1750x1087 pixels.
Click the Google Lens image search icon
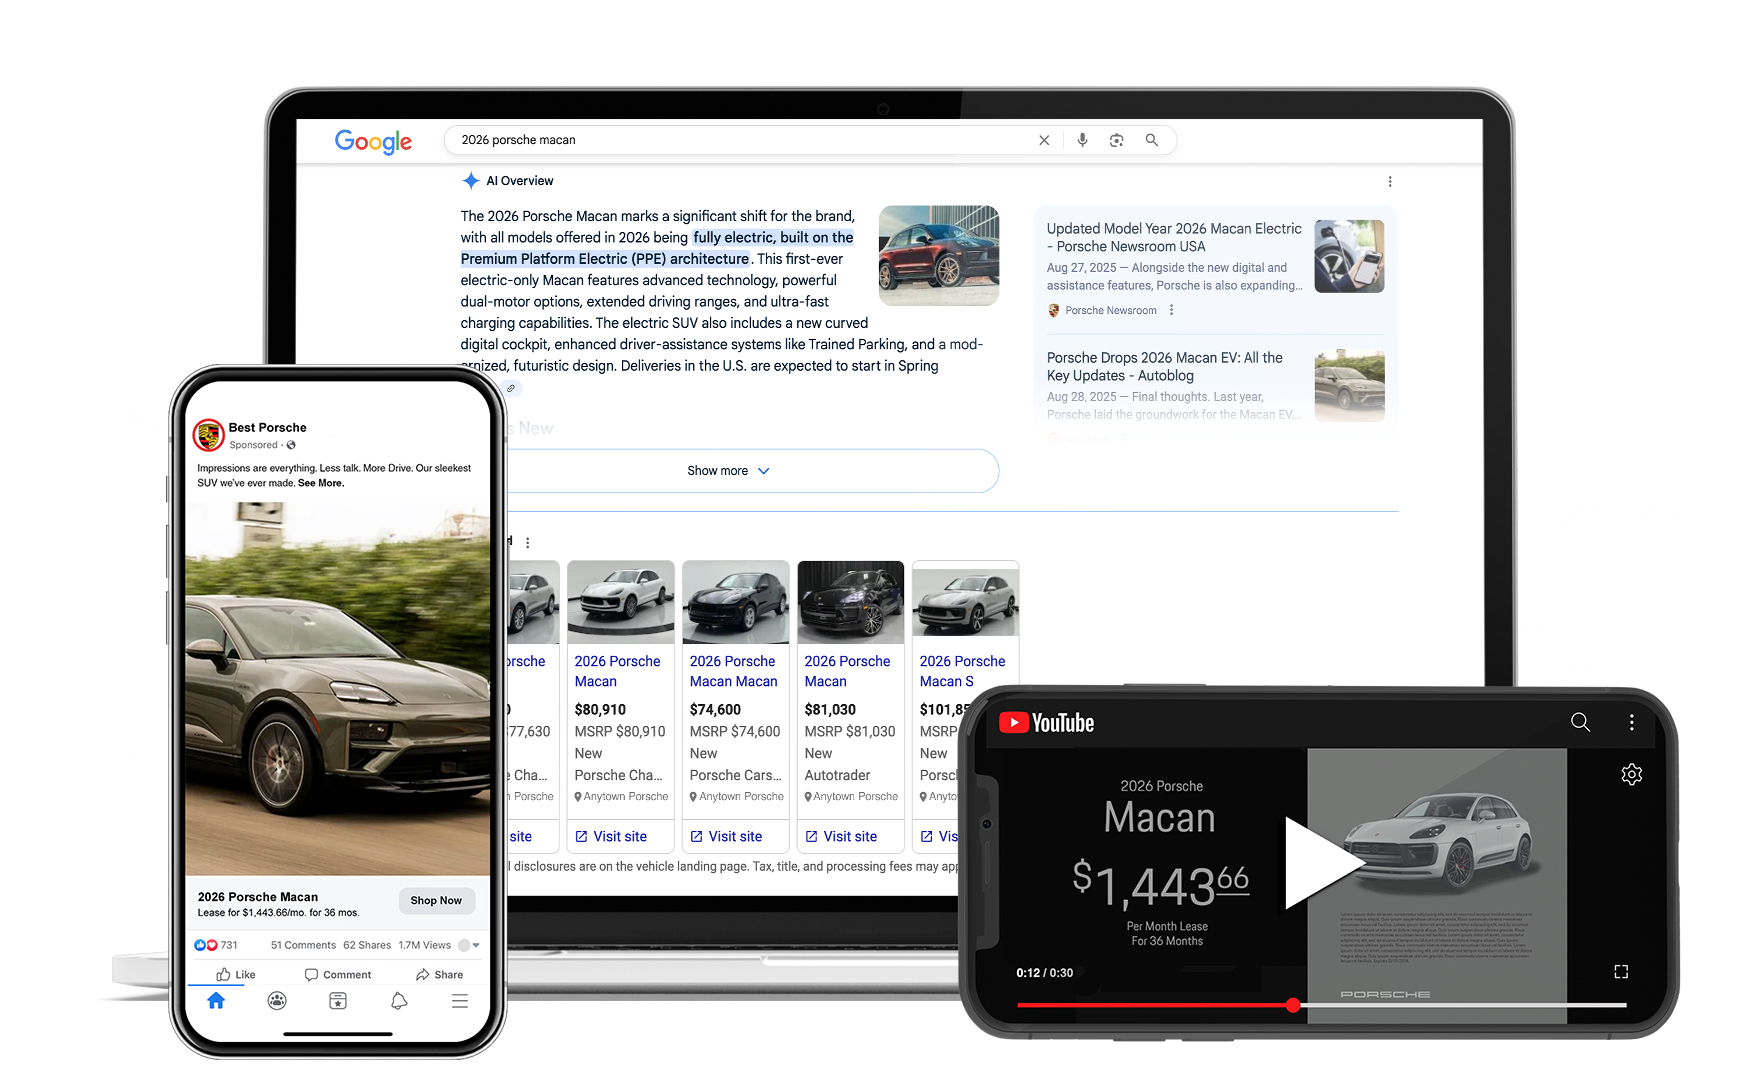(x=1116, y=140)
